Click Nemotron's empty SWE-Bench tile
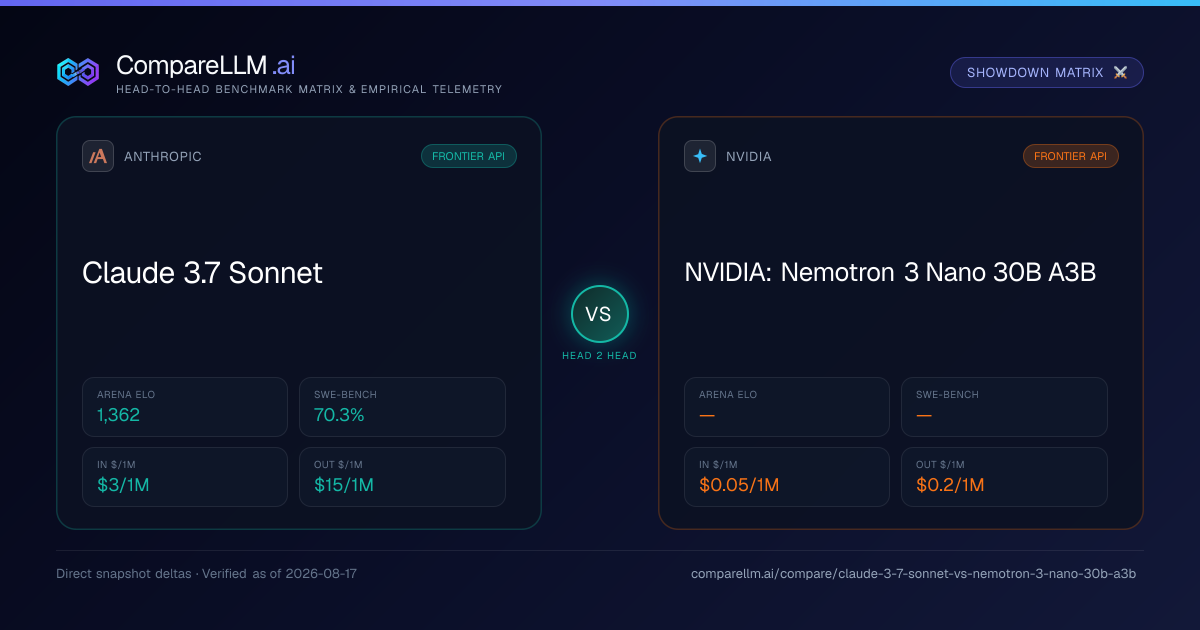 click(x=1004, y=407)
